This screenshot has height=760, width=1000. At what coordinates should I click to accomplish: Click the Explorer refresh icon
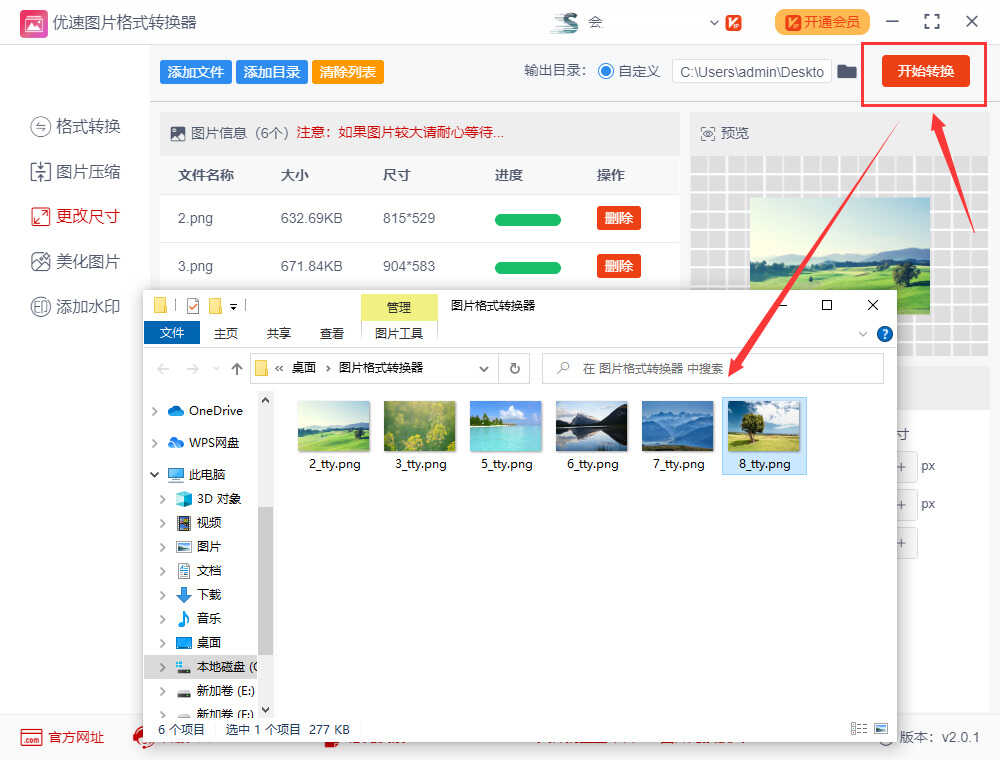tap(514, 368)
